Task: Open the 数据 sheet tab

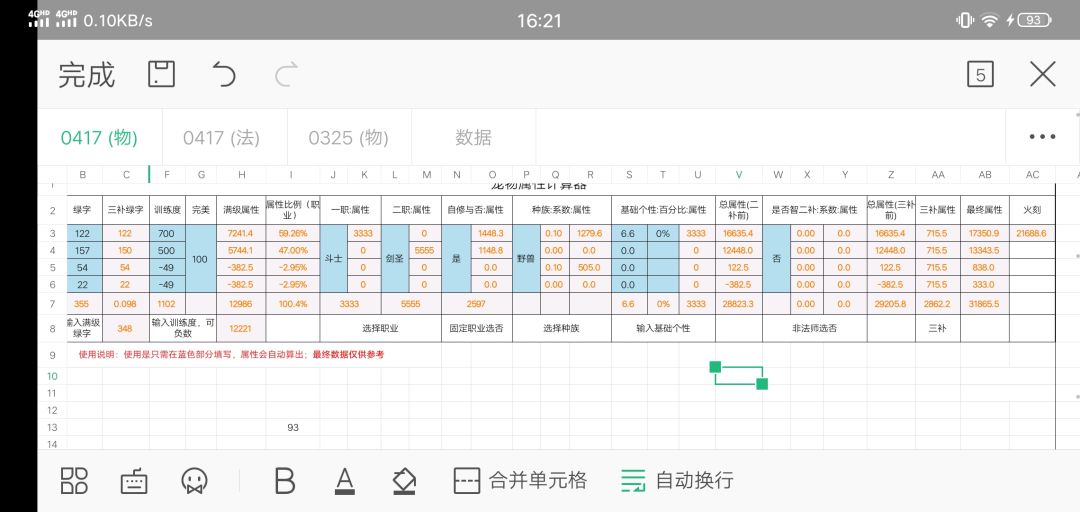Action: tap(473, 138)
